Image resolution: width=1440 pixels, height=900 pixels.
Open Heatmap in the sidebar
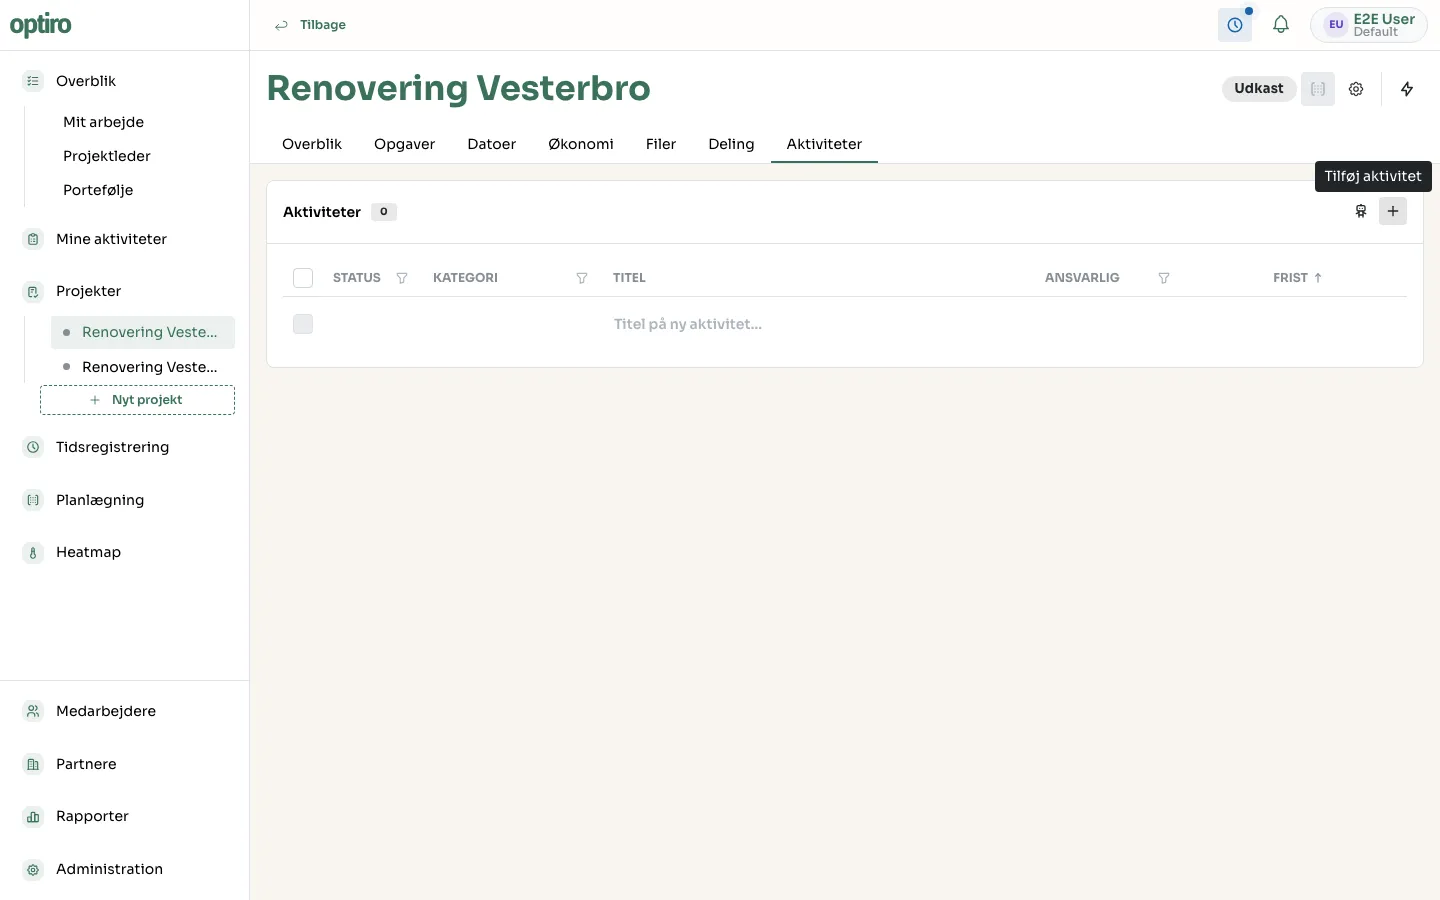(x=88, y=552)
